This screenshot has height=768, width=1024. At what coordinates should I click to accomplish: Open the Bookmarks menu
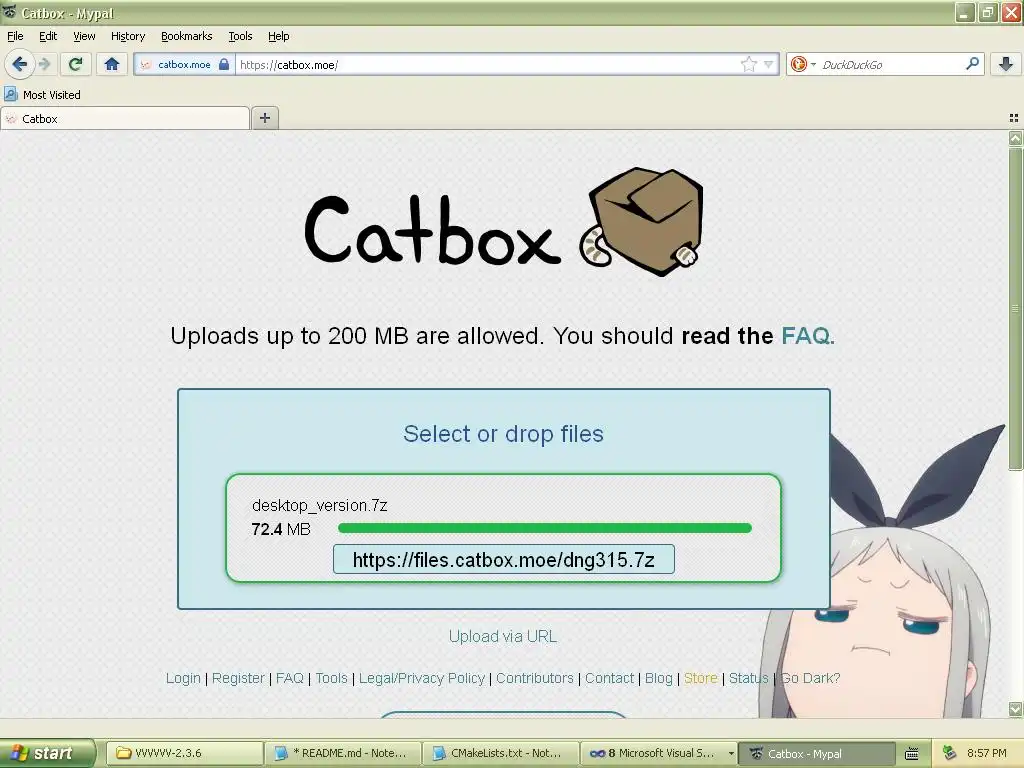click(186, 36)
